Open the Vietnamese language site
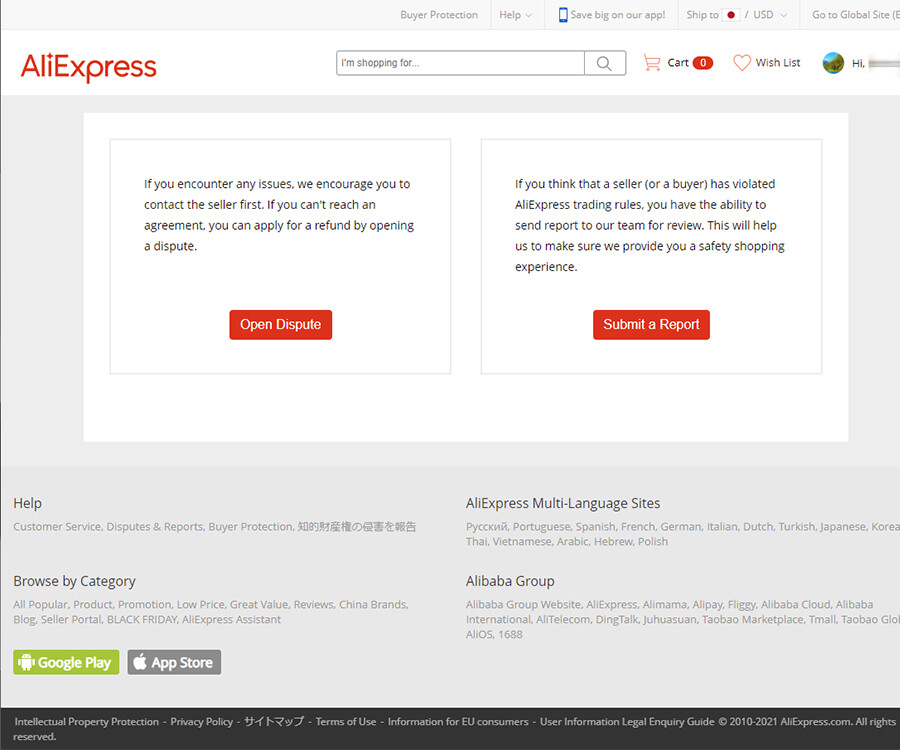Screen dimensions: 900x750 click(x=522, y=542)
